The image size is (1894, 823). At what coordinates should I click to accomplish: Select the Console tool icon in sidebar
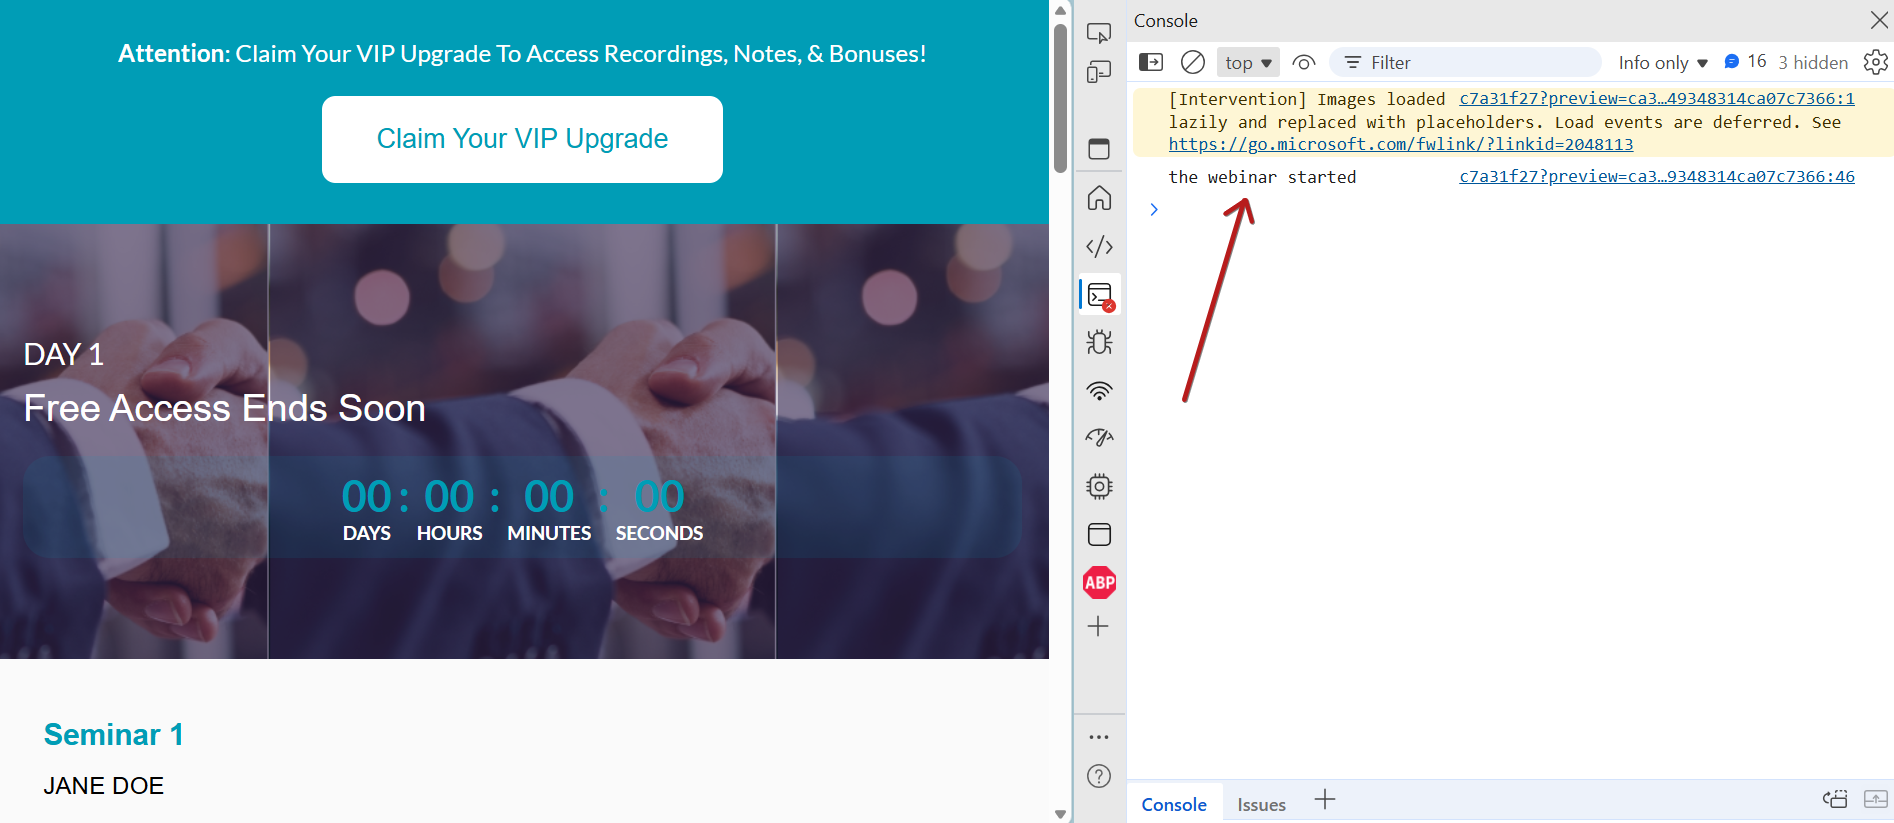(1100, 295)
